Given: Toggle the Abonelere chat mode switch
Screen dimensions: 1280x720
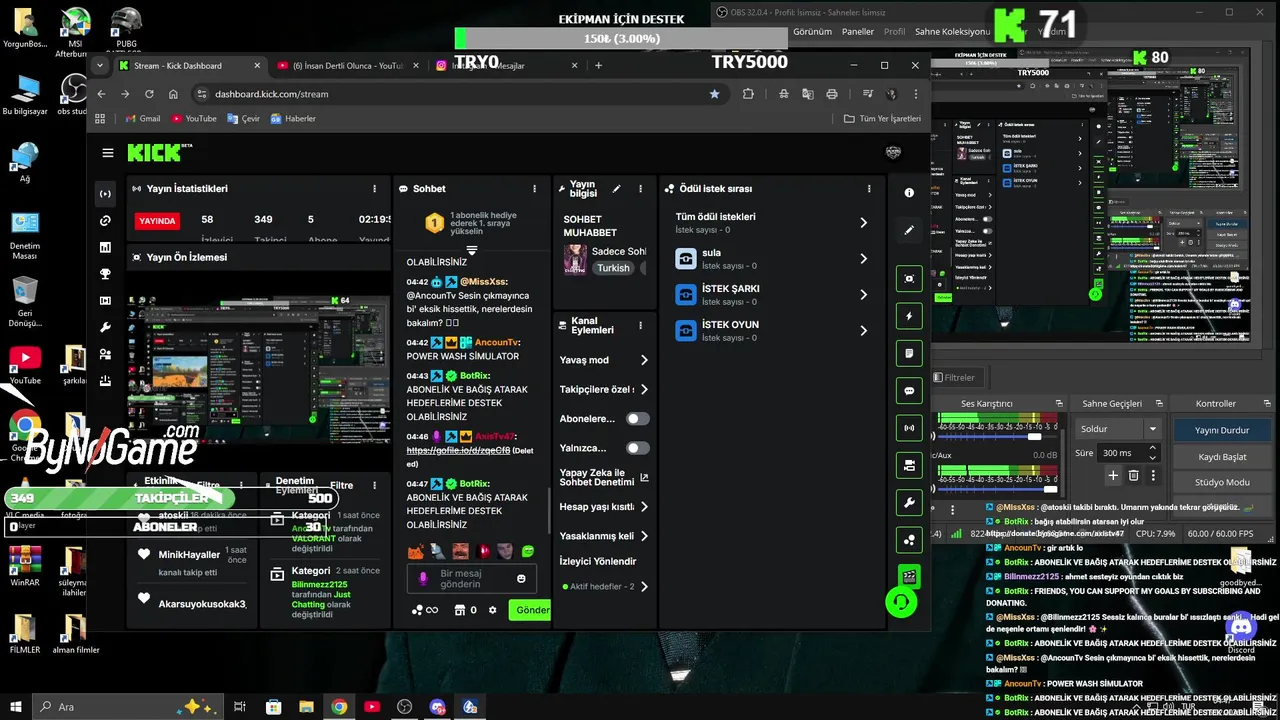Looking at the screenshot, I should coord(637,419).
